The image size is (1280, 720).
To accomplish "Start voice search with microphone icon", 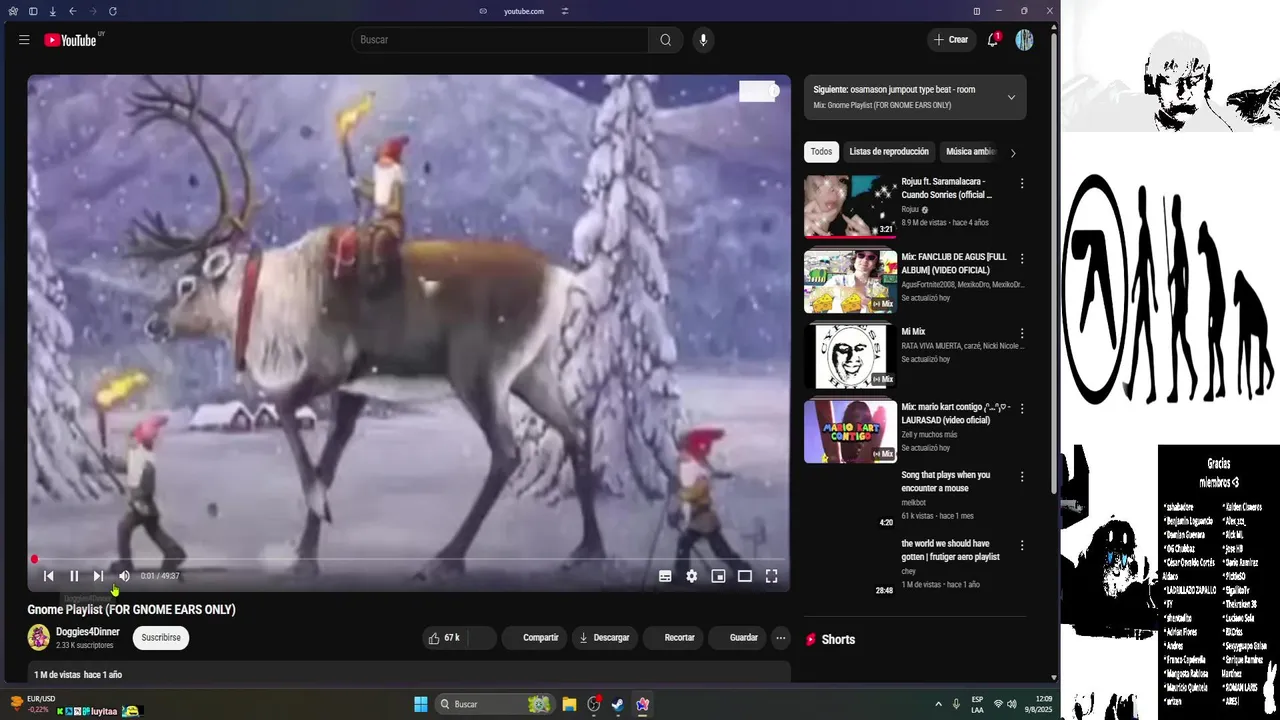I will coord(703,40).
